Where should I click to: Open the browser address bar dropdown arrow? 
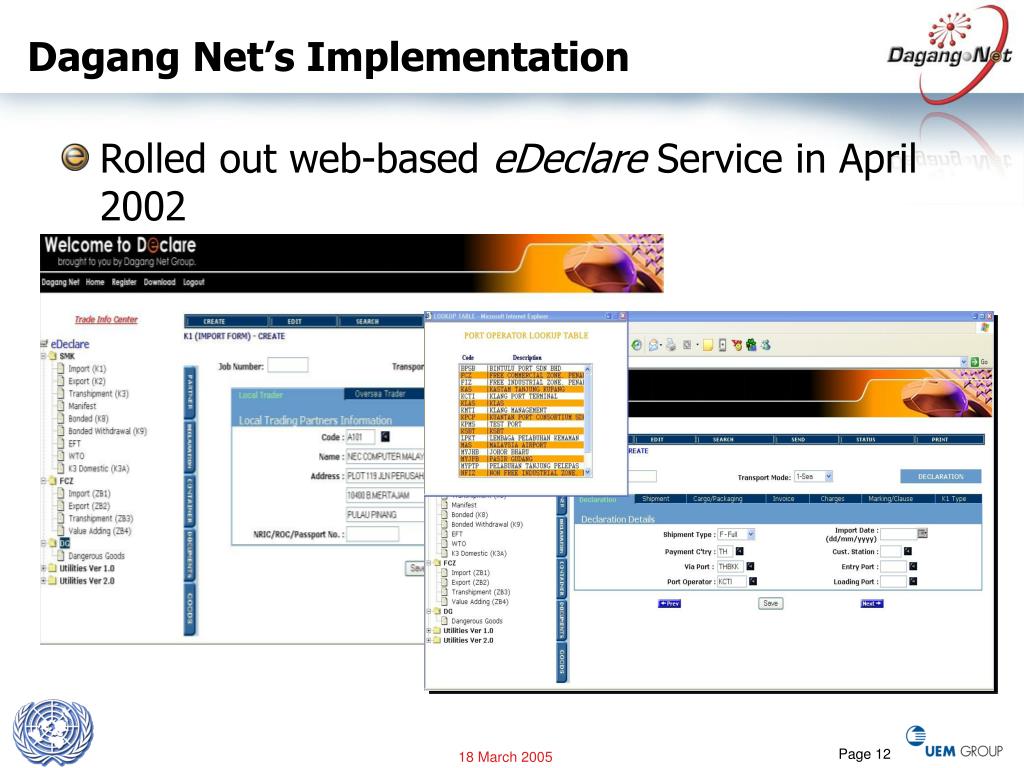tap(963, 362)
